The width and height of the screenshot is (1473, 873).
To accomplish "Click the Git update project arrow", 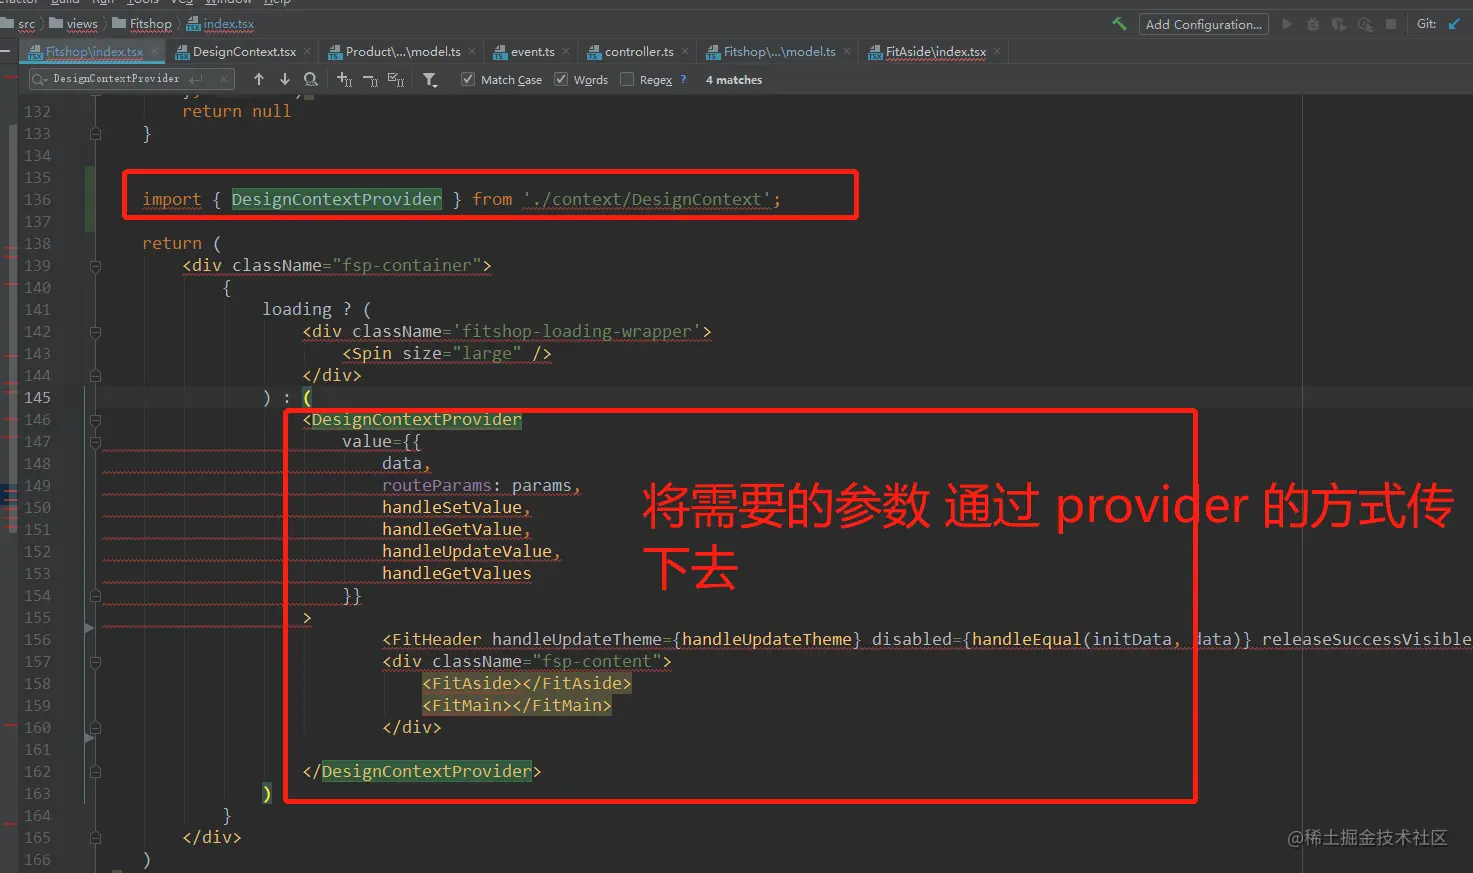I will (x=1453, y=24).
